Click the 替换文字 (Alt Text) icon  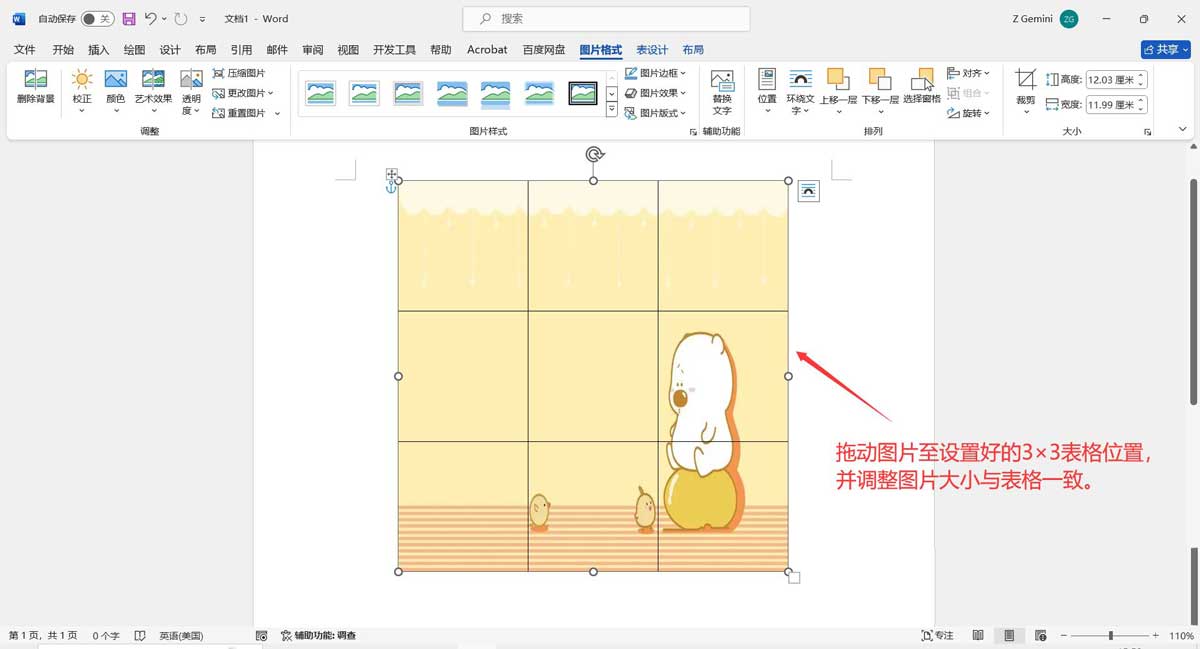coord(722,90)
